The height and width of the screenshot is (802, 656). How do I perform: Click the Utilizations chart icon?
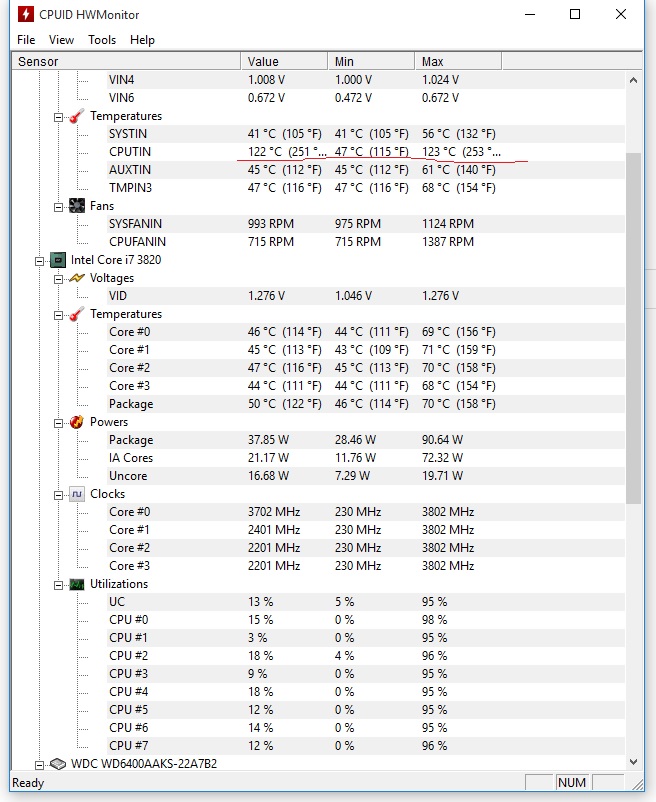pos(77,584)
